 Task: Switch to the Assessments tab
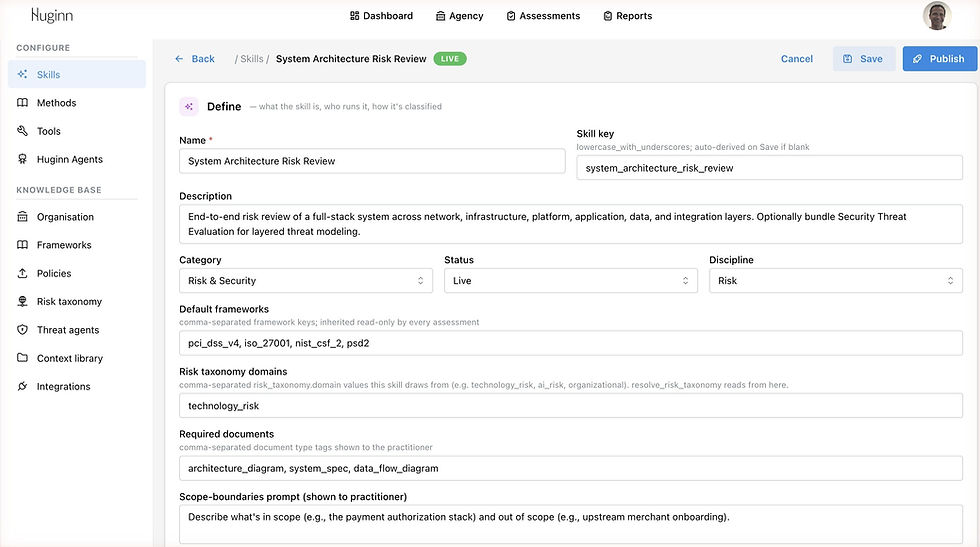click(543, 16)
